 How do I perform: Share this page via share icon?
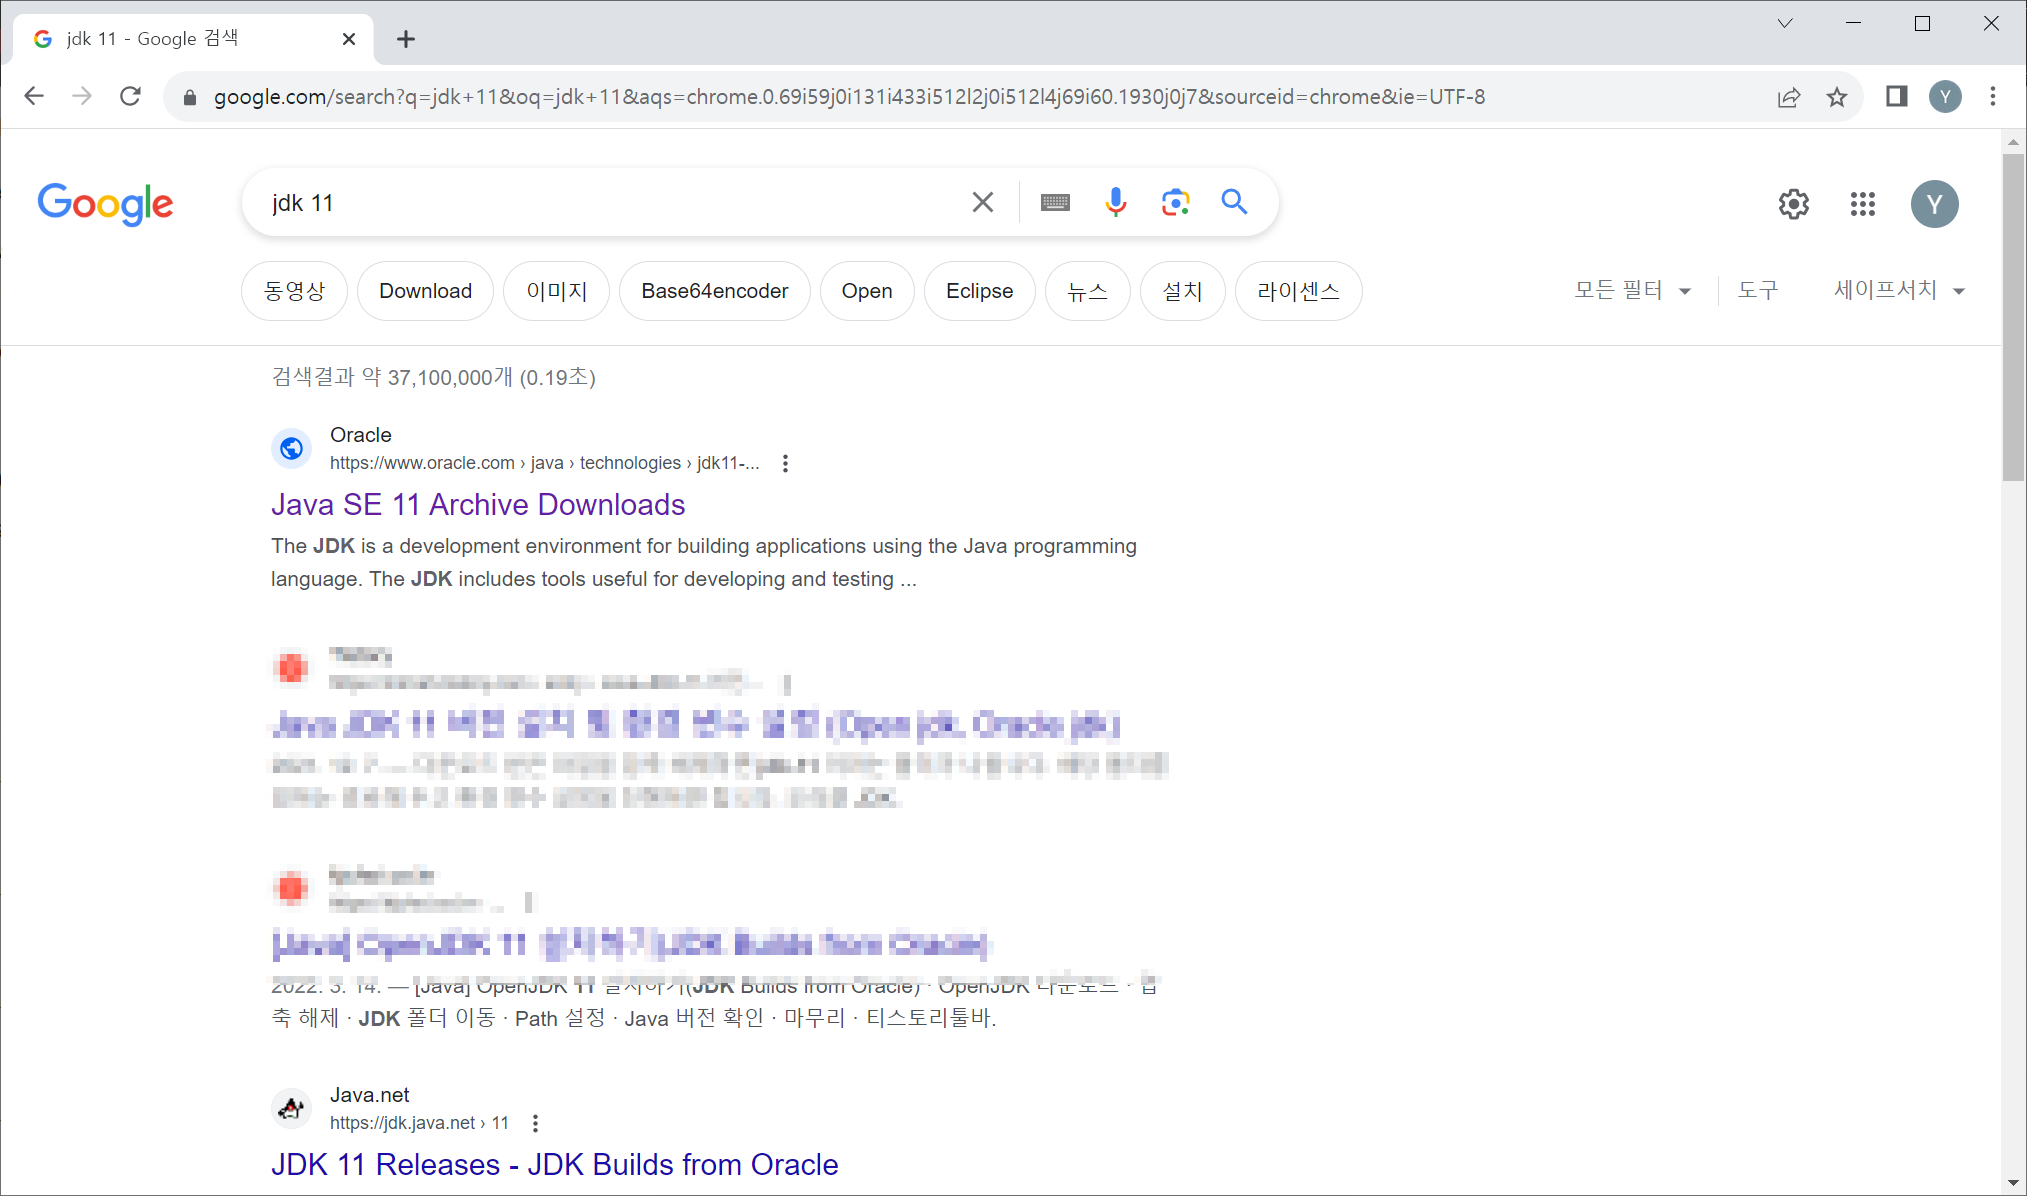1789,97
